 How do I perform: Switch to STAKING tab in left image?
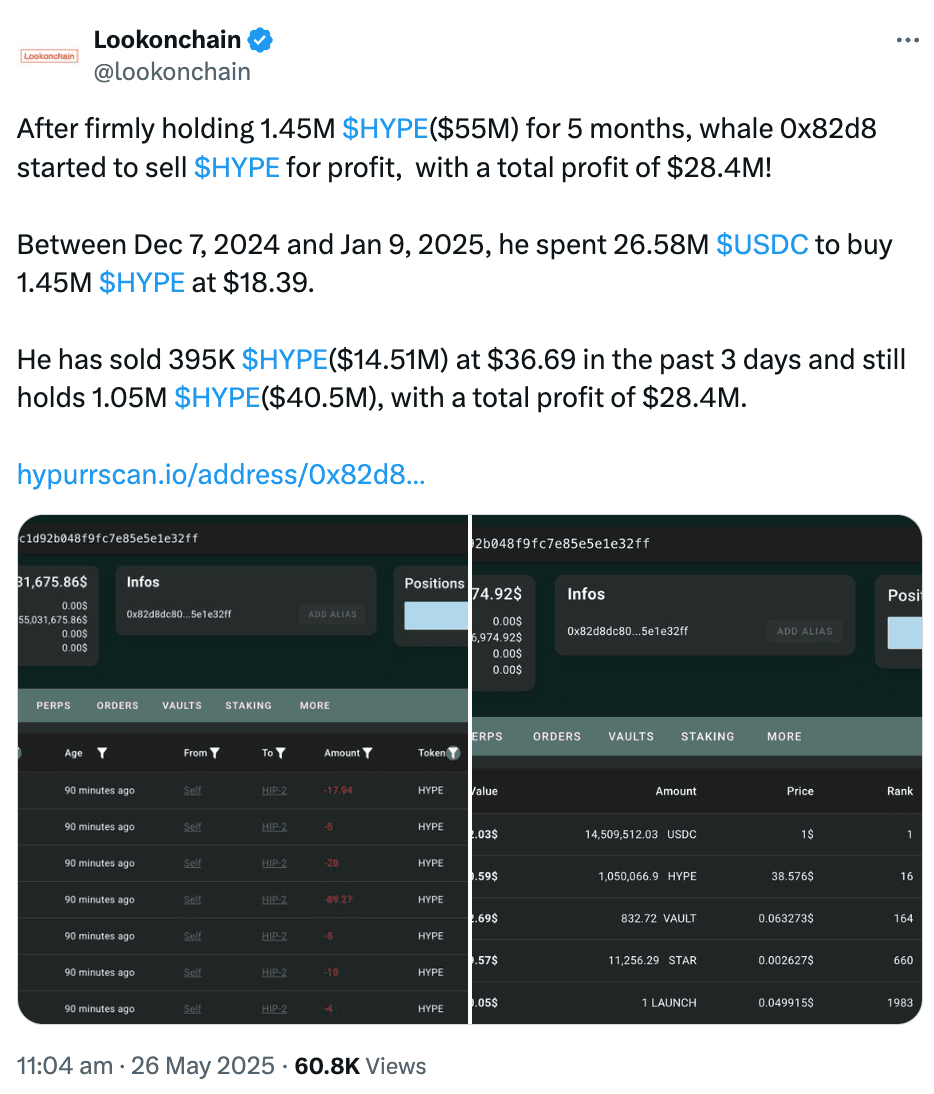click(x=248, y=705)
